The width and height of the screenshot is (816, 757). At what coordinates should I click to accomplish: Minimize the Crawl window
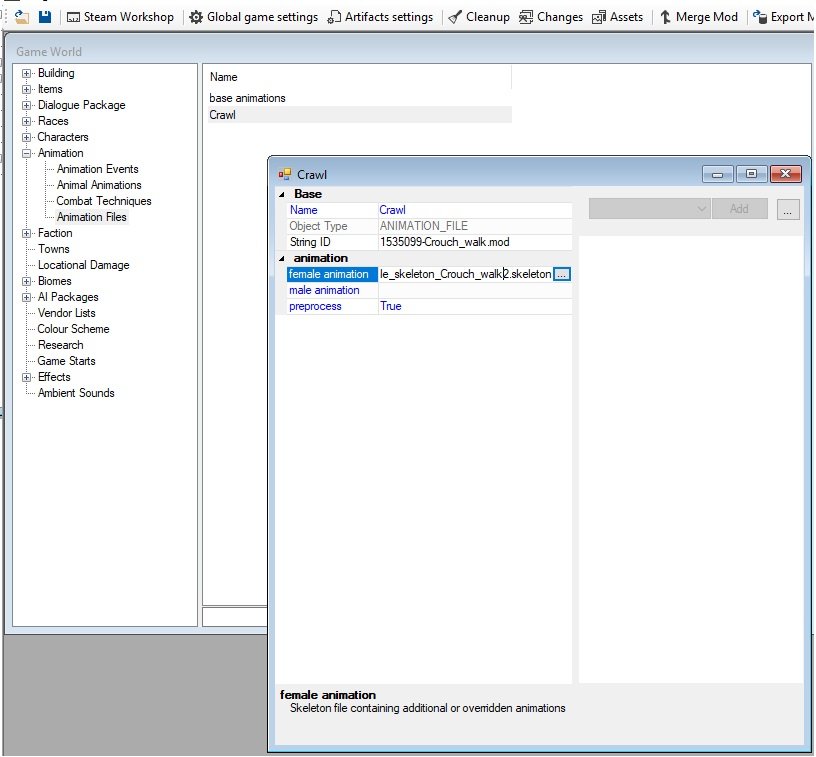(718, 174)
